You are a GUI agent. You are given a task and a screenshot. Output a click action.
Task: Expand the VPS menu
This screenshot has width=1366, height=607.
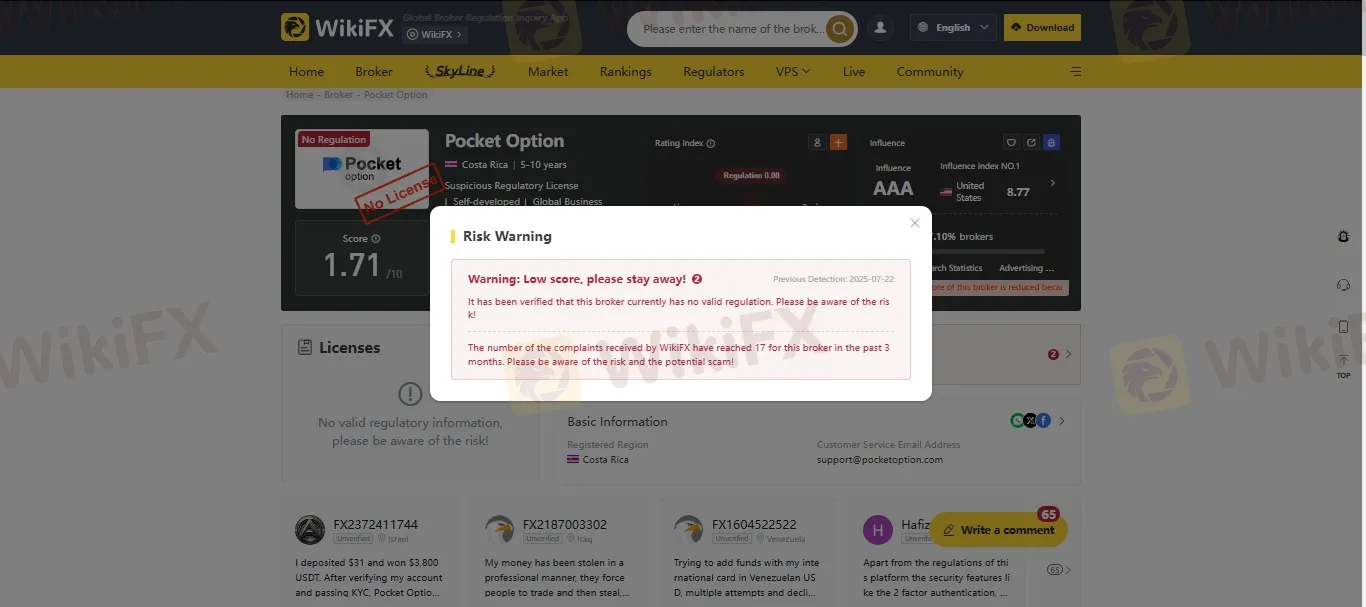[793, 71]
